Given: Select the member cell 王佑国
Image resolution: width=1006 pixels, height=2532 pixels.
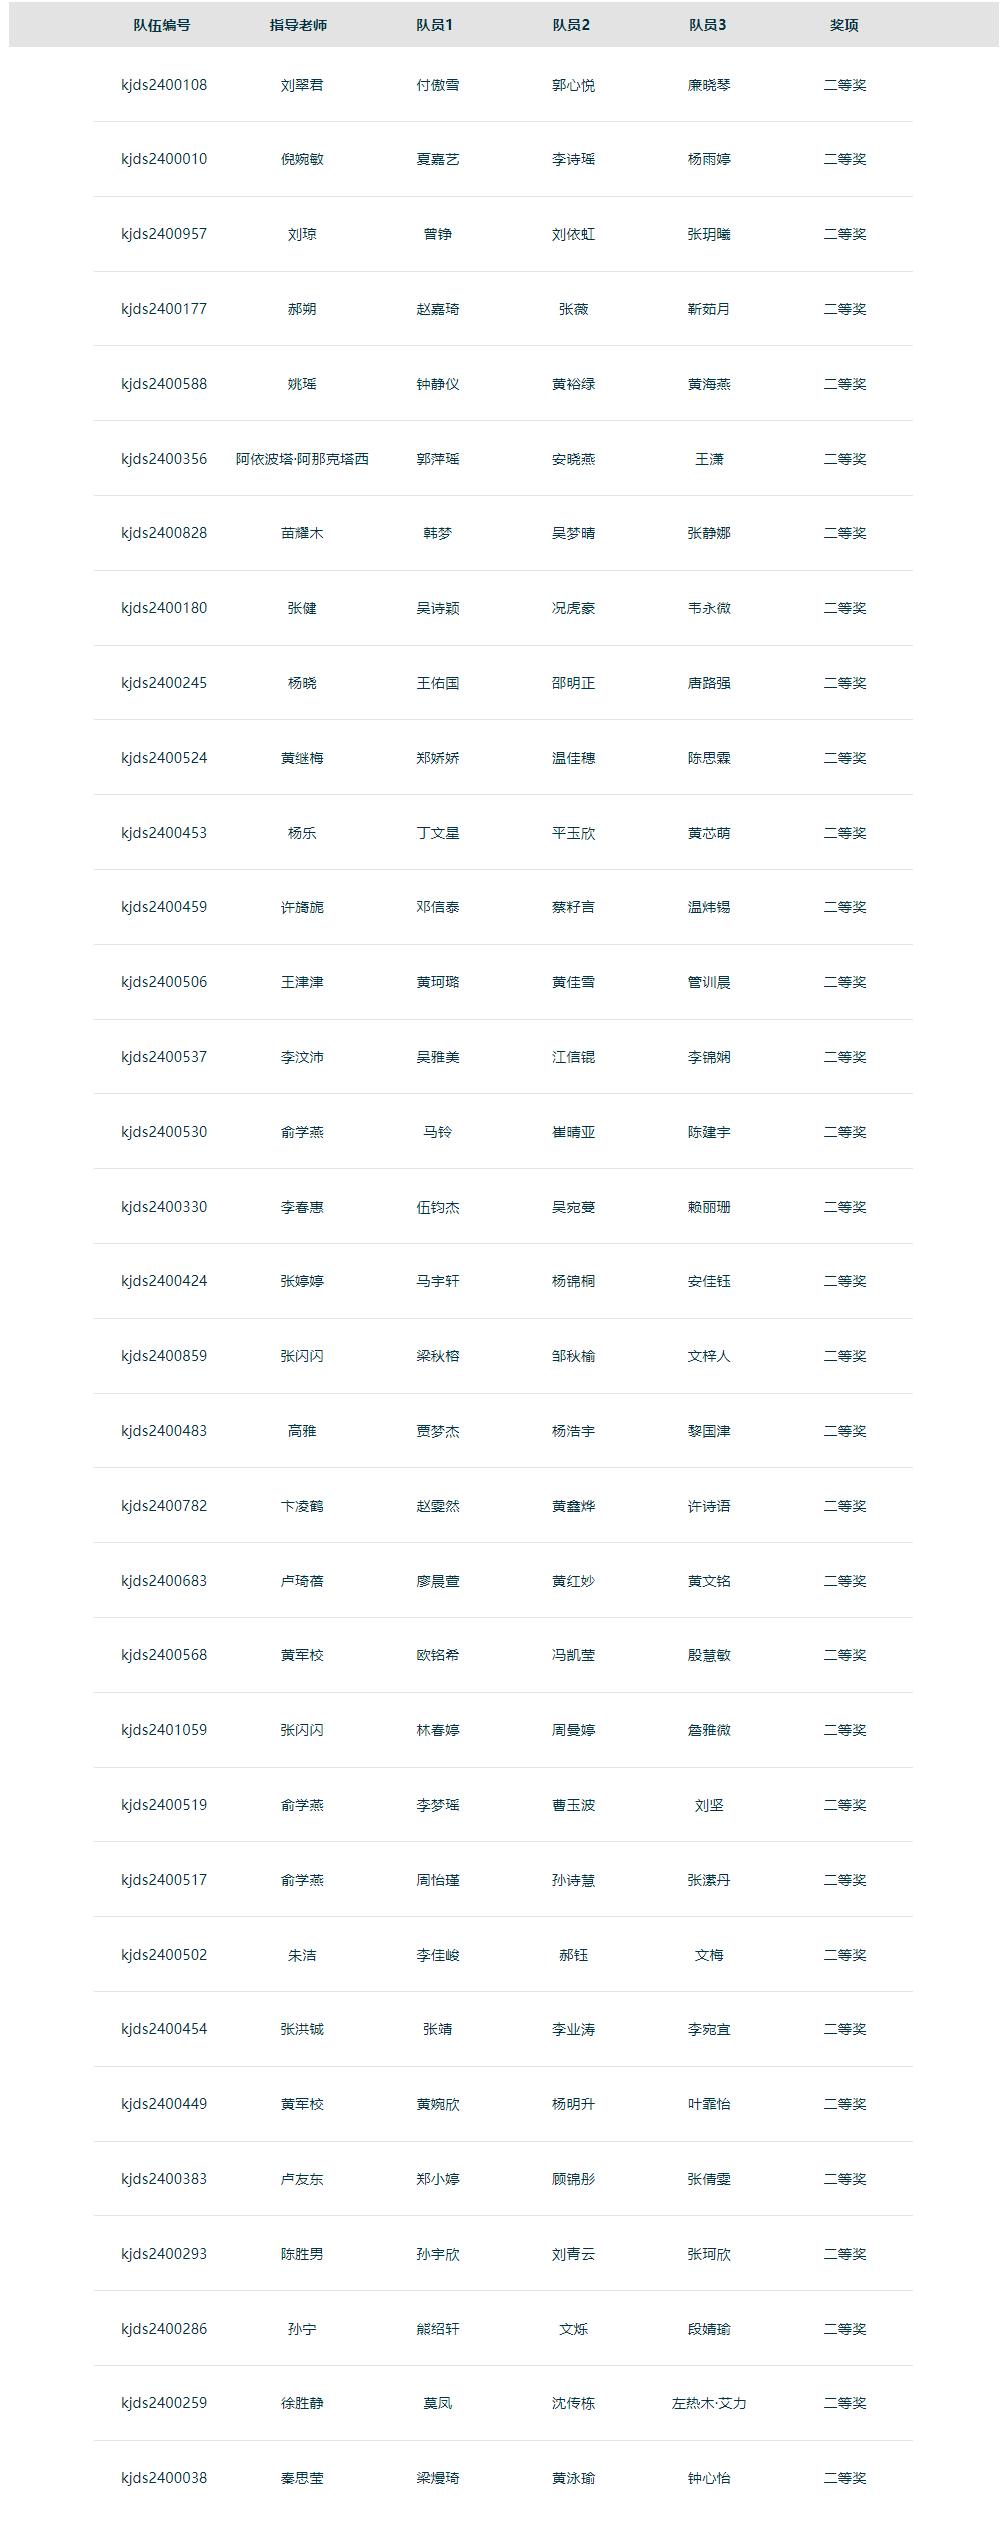Looking at the screenshot, I should (x=438, y=683).
